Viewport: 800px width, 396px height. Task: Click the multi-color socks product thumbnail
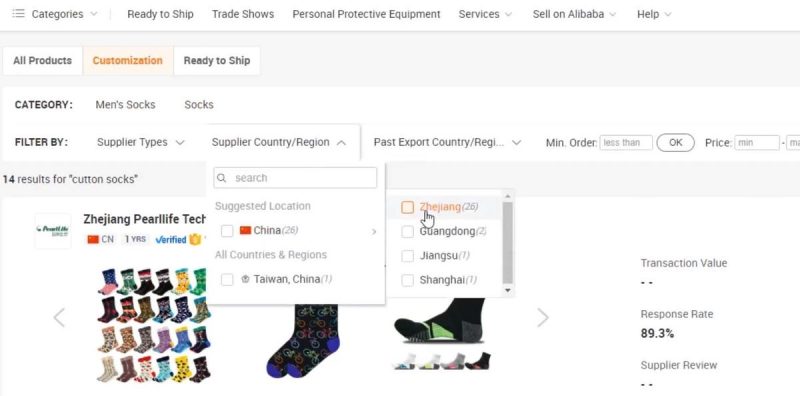tap(155, 325)
